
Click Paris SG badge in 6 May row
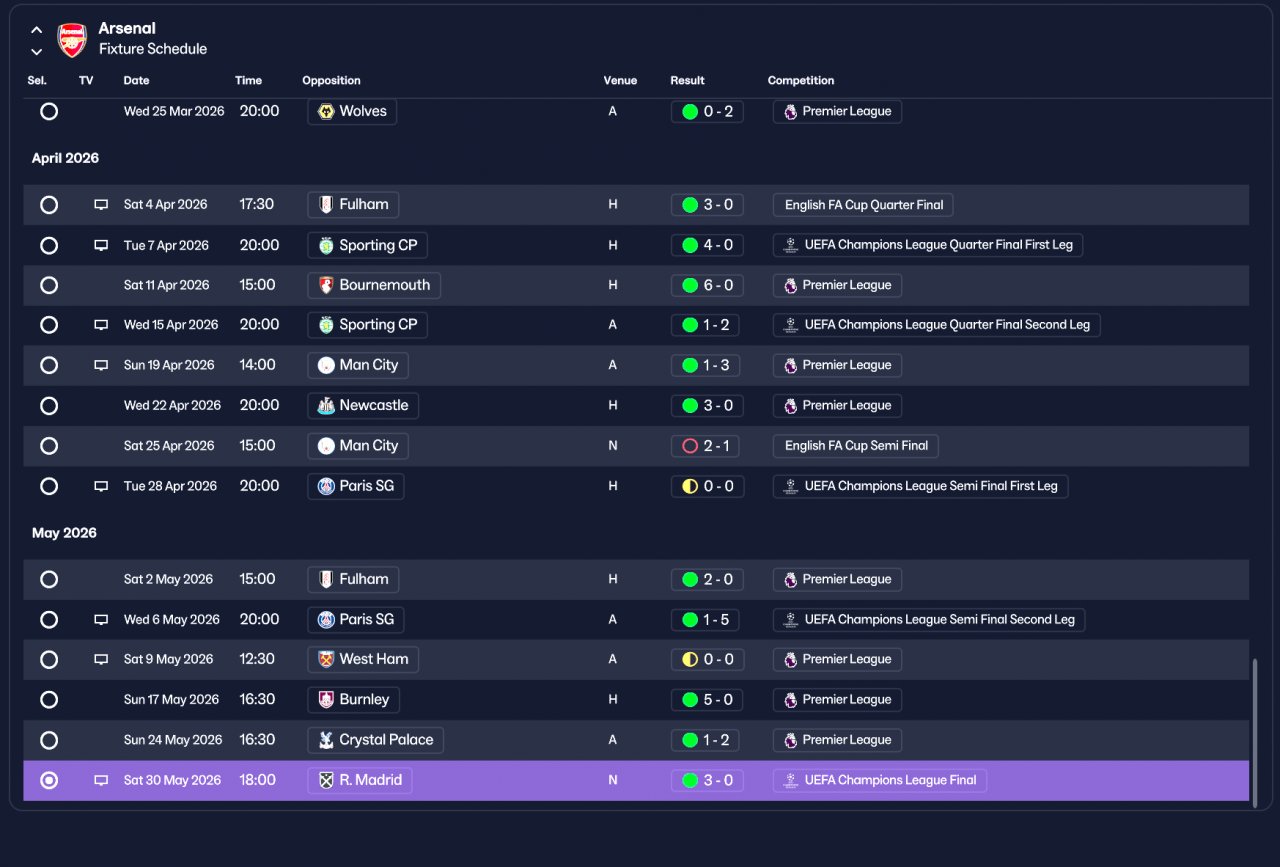pos(326,620)
